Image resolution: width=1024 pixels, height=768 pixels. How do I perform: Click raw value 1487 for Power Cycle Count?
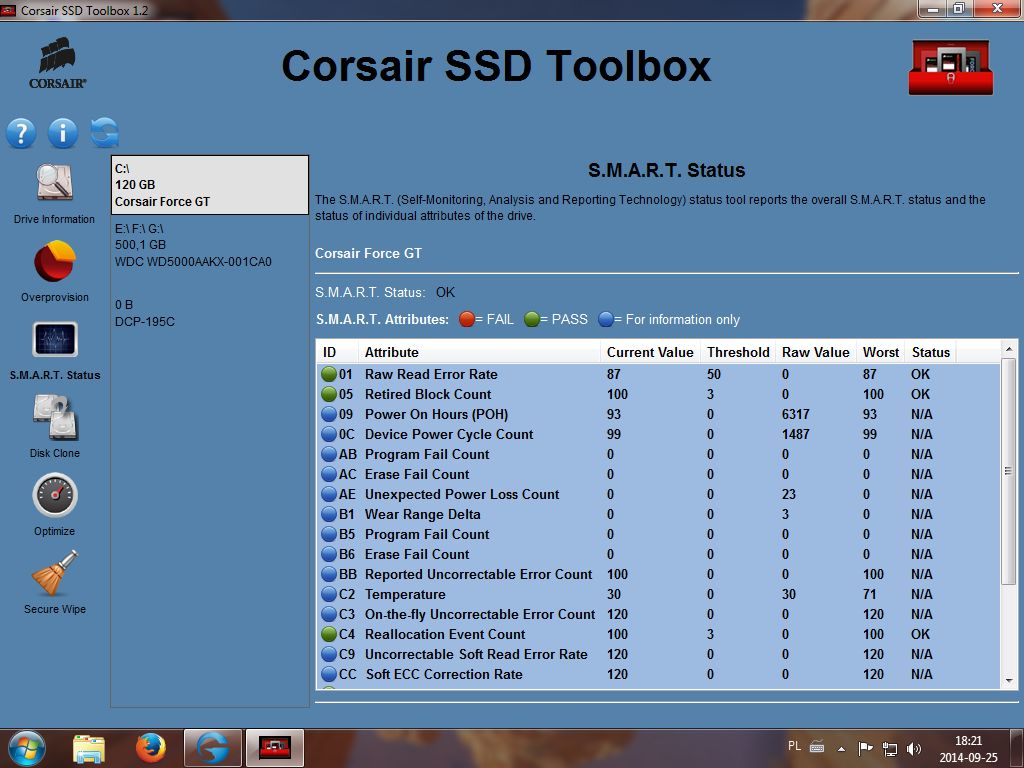[x=795, y=434]
